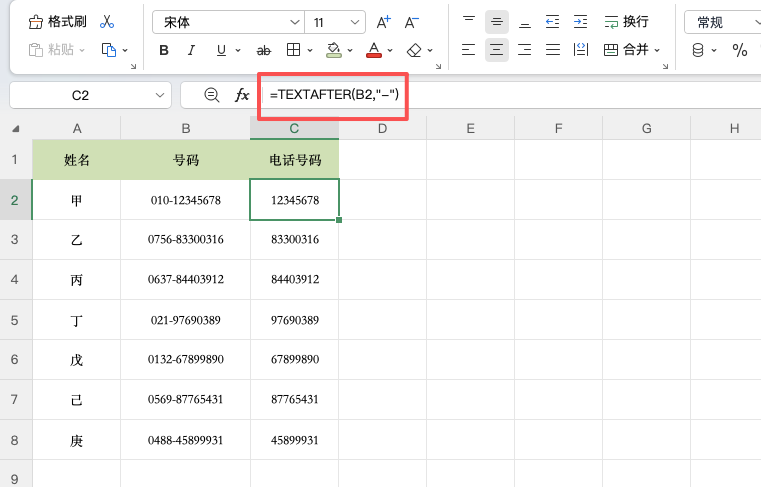The width and height of the screenshot is (761, 487).
Task: Select row 5 header
Action: coord(16,320)
